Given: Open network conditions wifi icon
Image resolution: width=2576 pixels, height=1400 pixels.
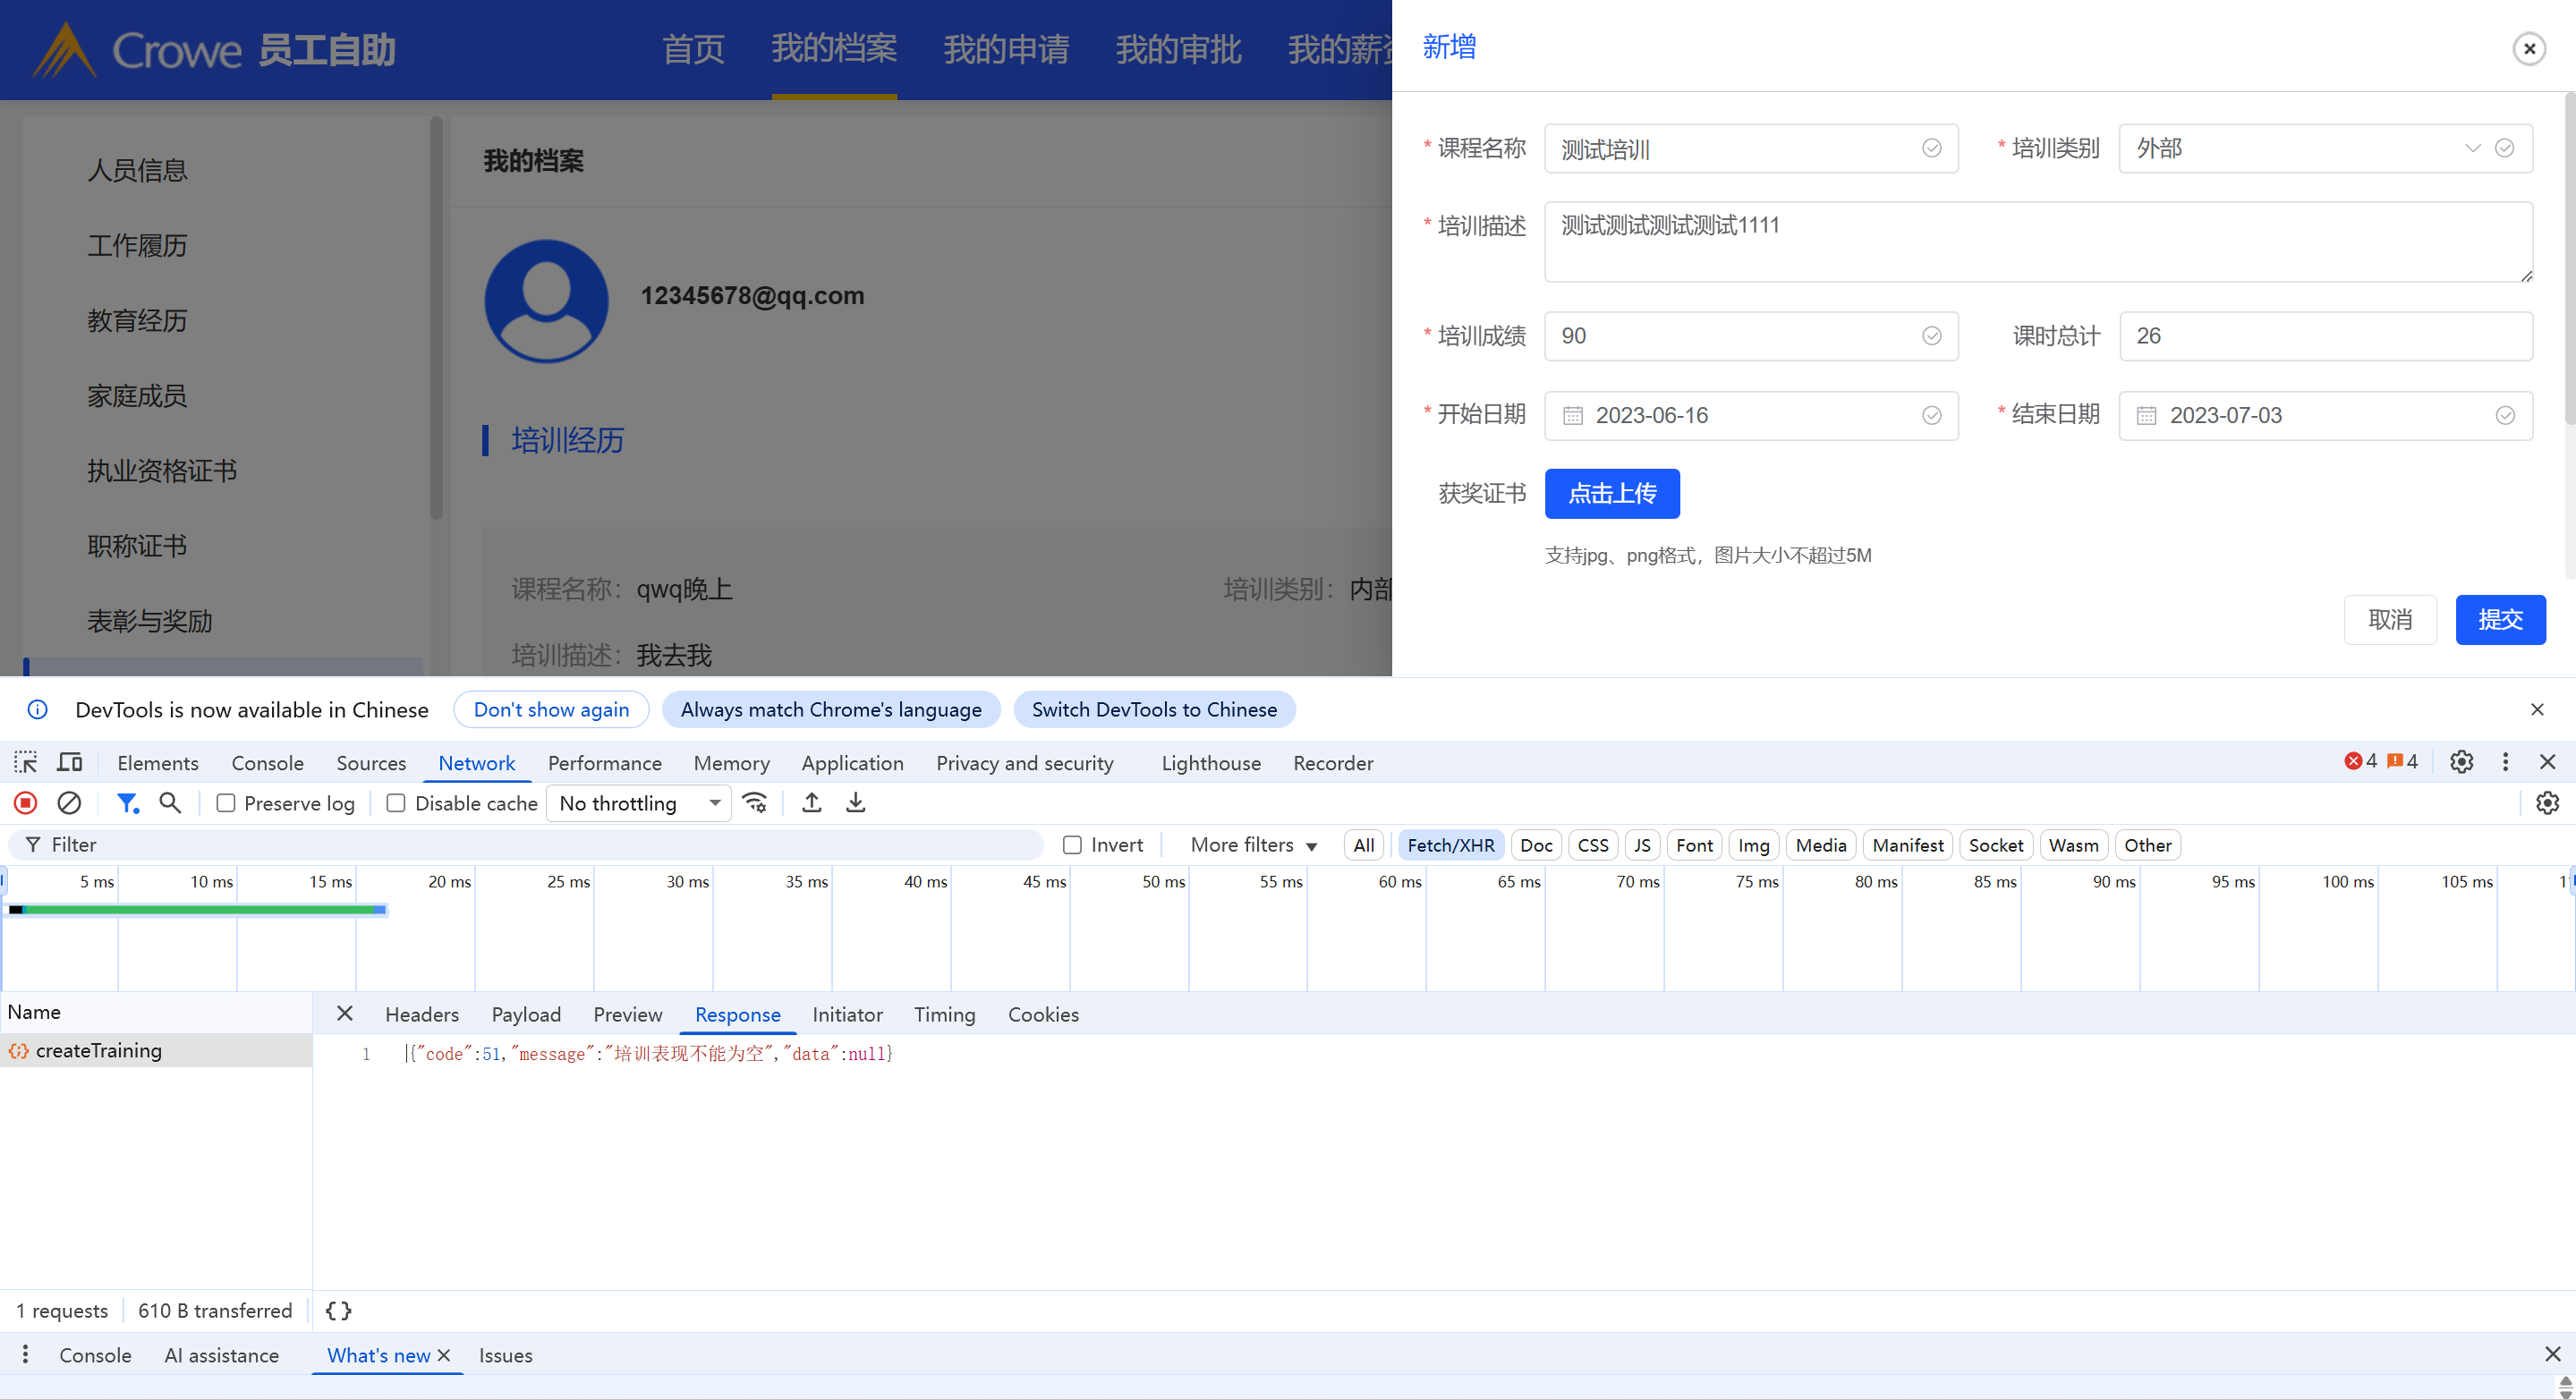Looking at the screenshot, I should (755, 803).
